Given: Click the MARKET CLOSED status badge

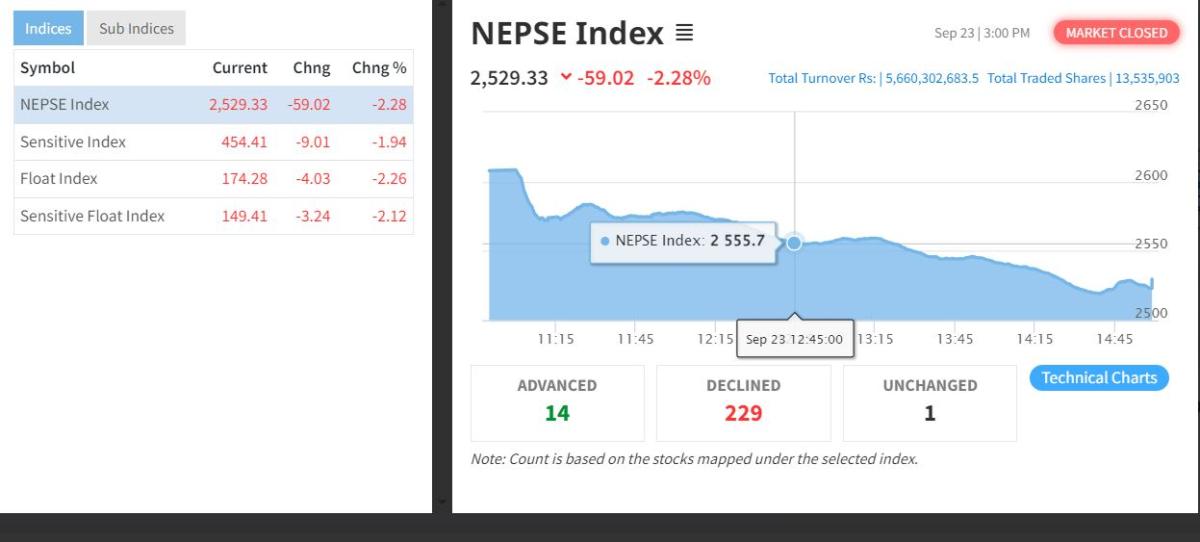Looking at the screenshot, I should click(1116, 33).
